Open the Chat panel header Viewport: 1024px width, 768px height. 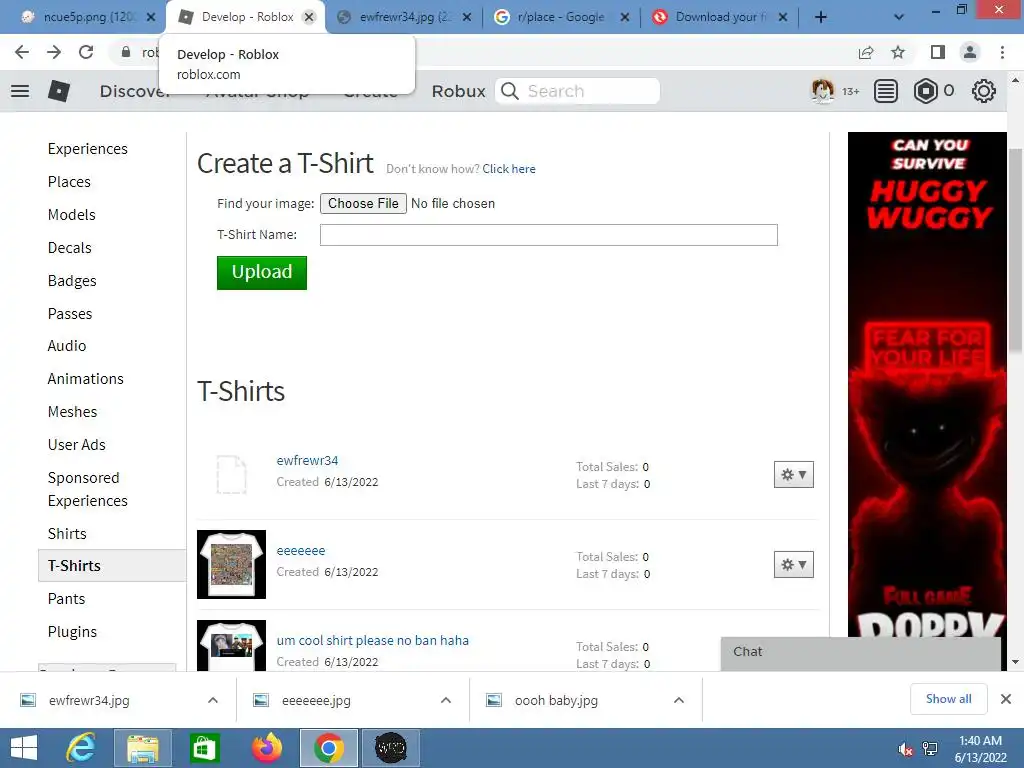[x=861, y=652]
